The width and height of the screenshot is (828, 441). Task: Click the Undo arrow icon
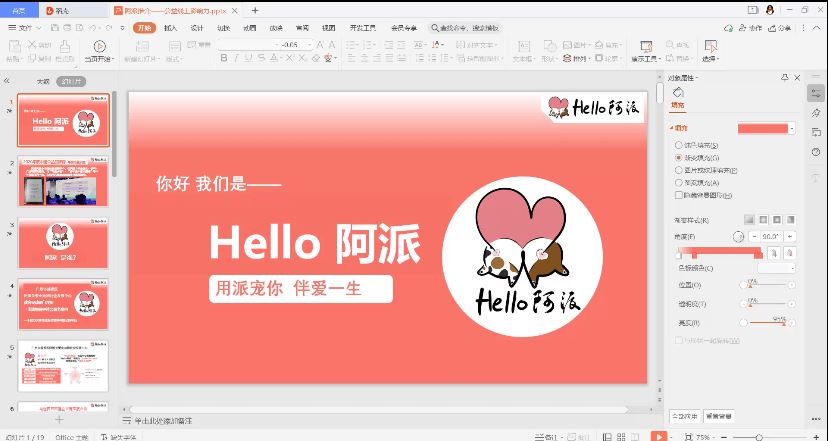tap(92, 27)
